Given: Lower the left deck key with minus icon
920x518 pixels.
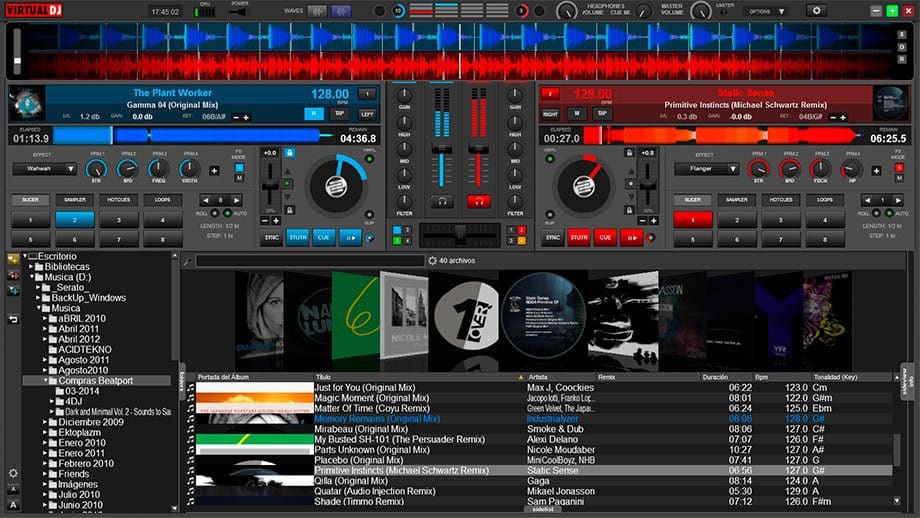Looking at the screenshot, I should point(236,117).
